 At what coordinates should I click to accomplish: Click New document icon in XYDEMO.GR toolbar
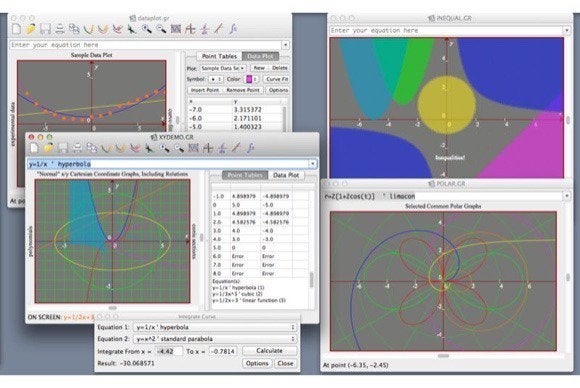(x=34, y=148)
